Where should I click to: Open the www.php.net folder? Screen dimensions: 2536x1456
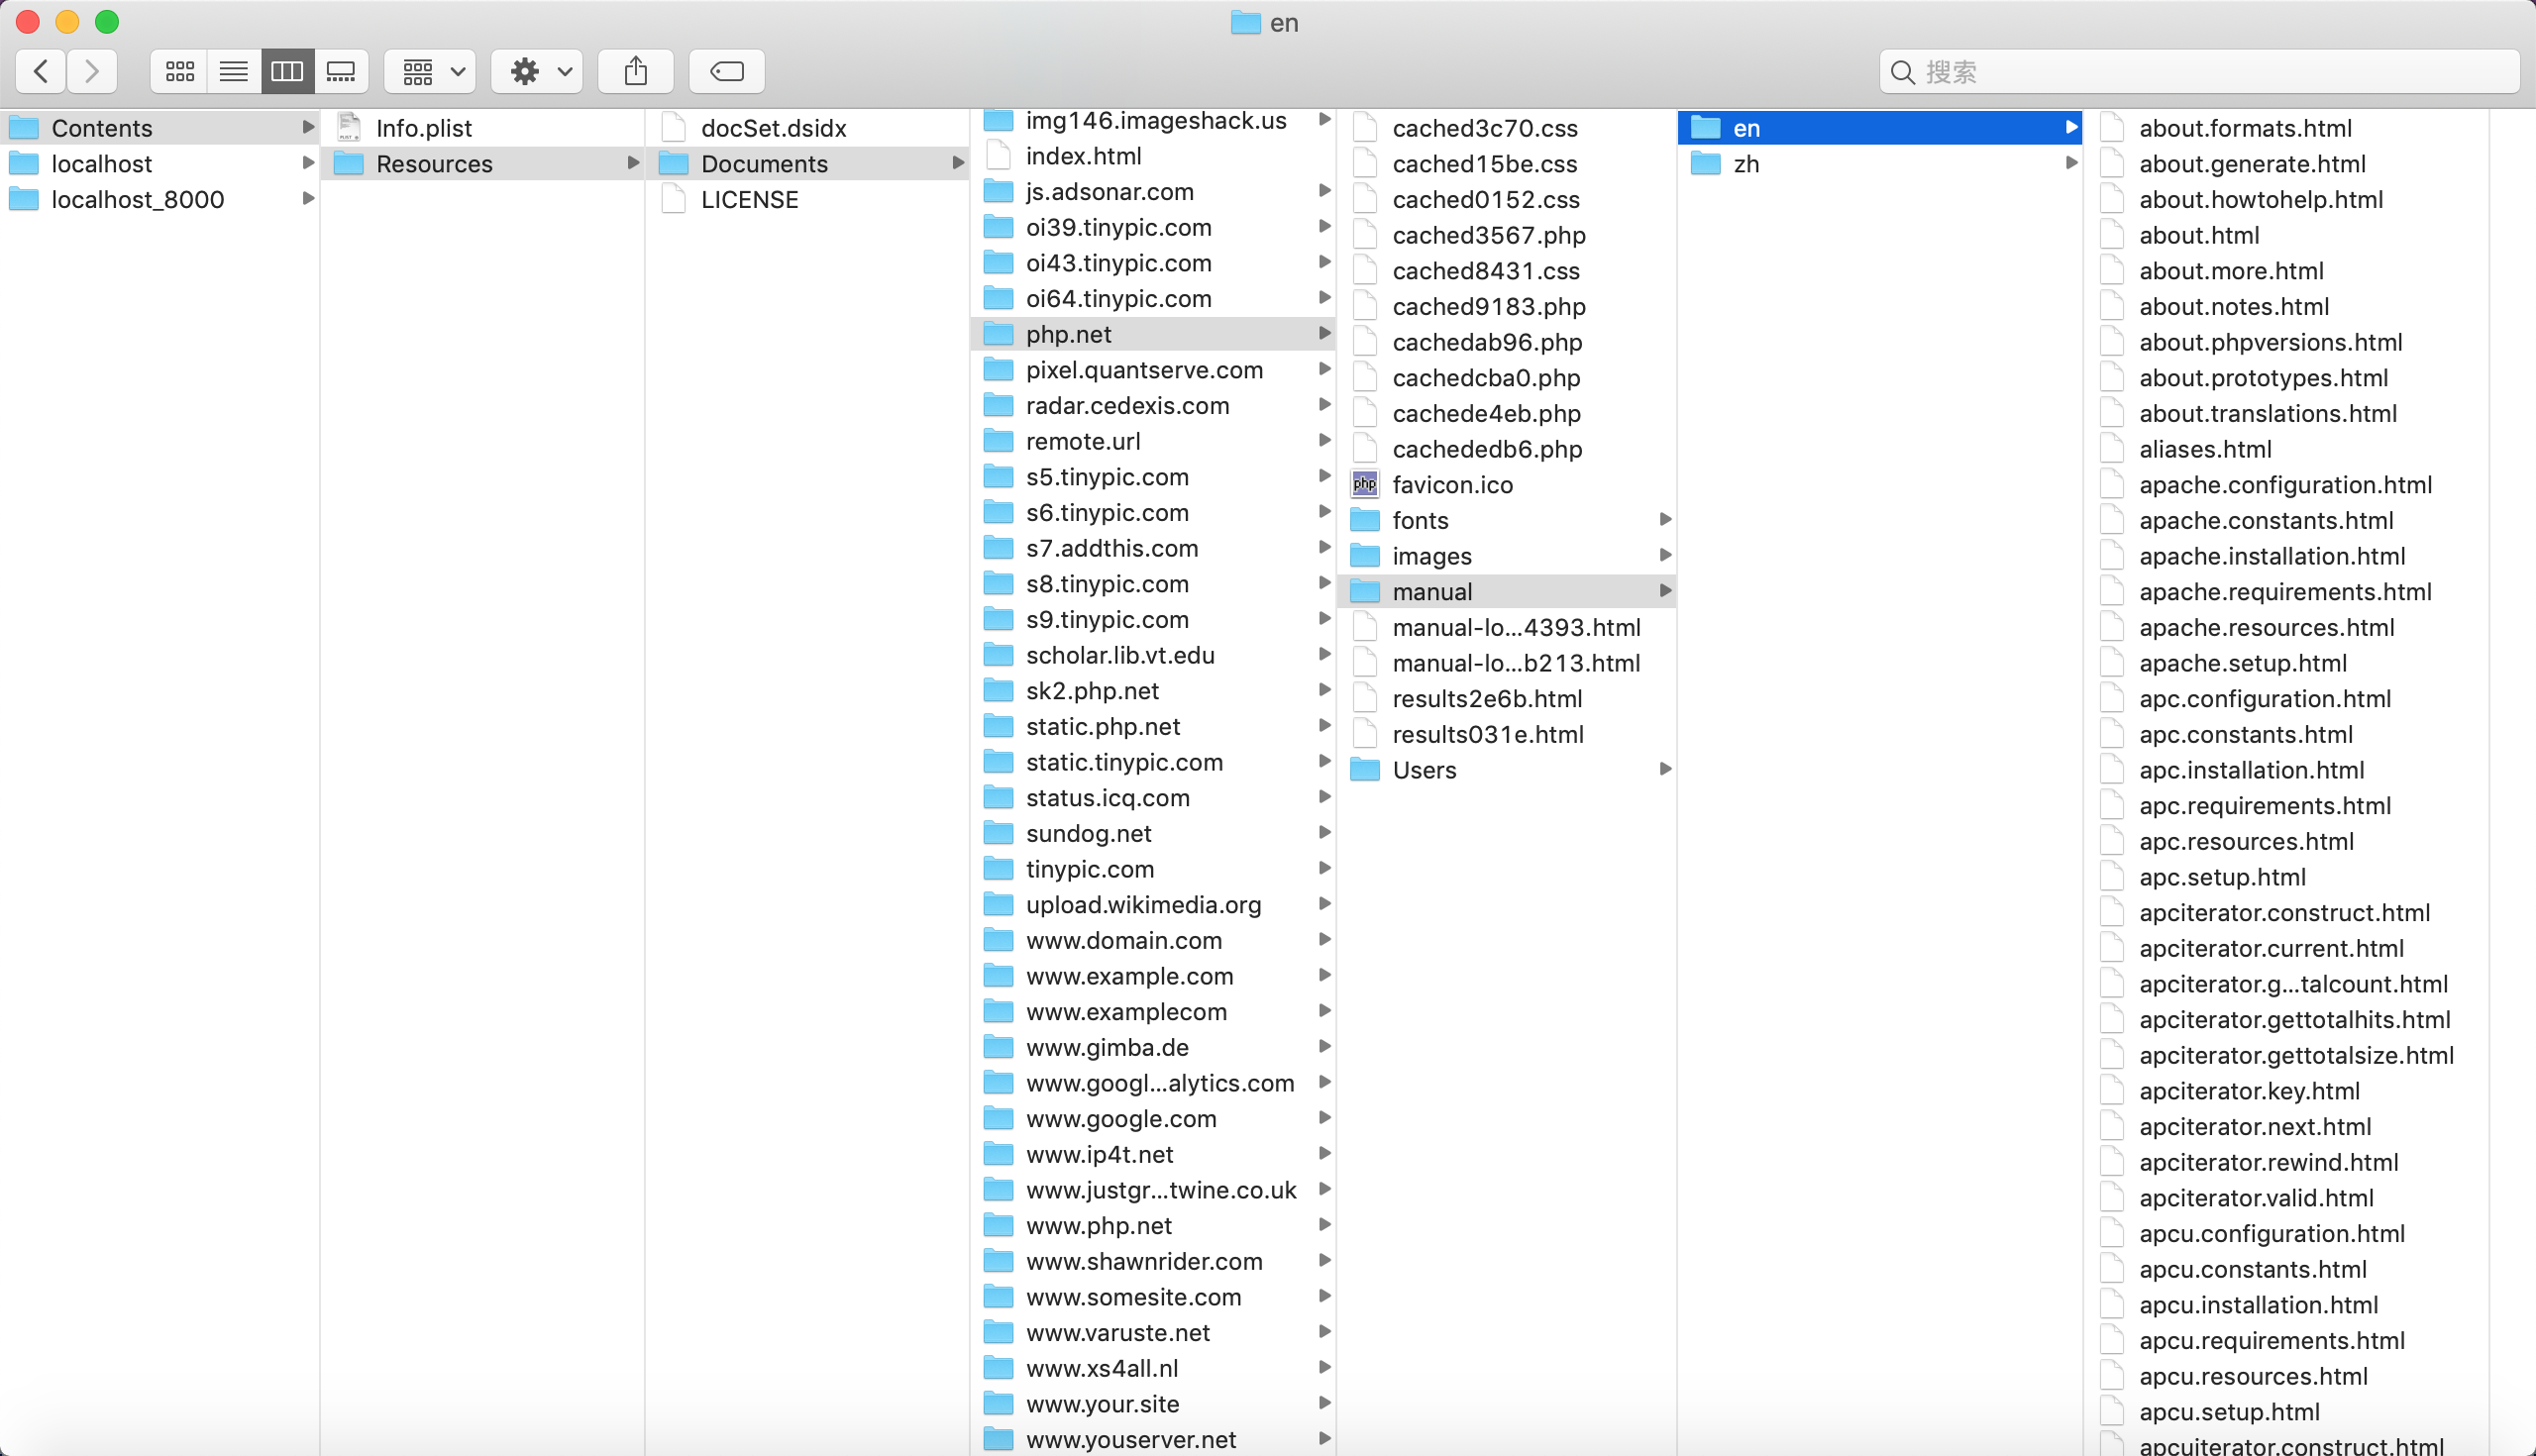pyautogui.click(x=1098, y=1226)
